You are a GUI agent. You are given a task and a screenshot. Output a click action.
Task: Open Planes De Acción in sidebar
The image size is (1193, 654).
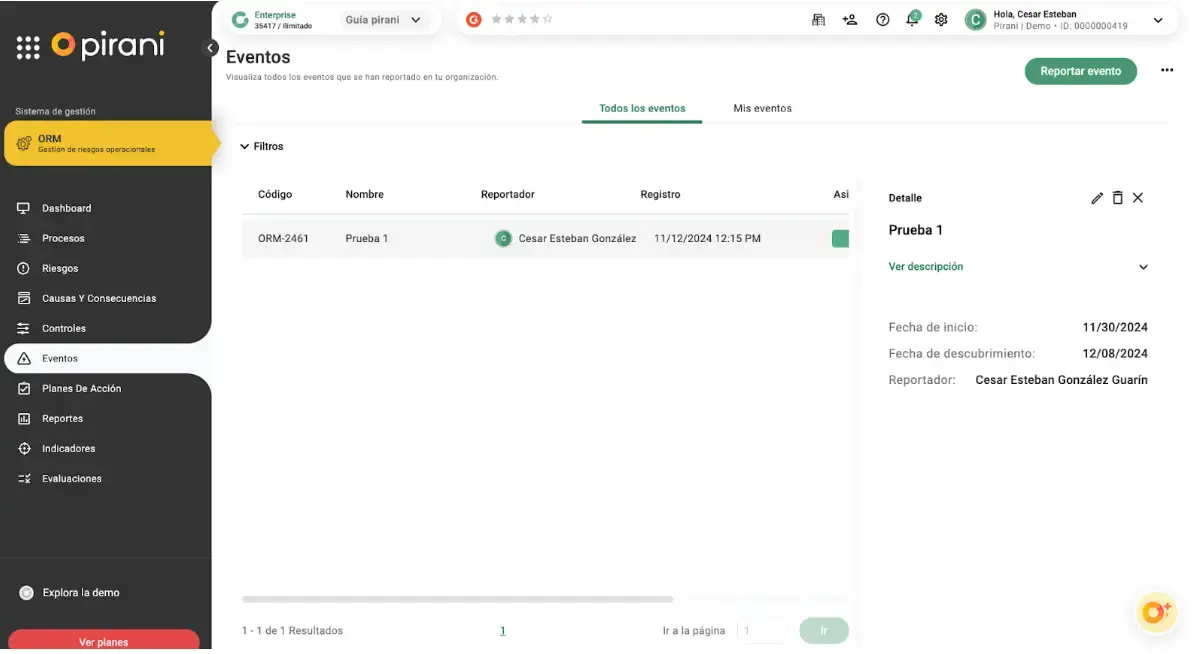pos(81,388)
